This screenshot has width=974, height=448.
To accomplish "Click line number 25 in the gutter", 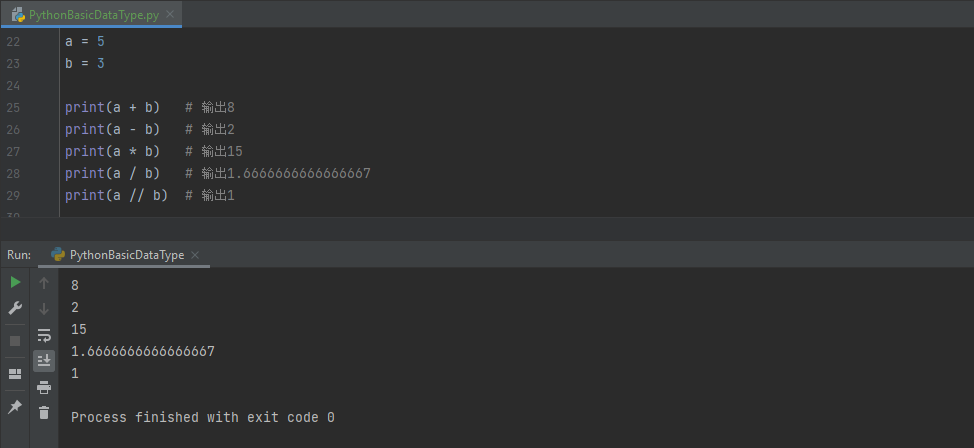I will pyautogui.click(x=14, y=107).
